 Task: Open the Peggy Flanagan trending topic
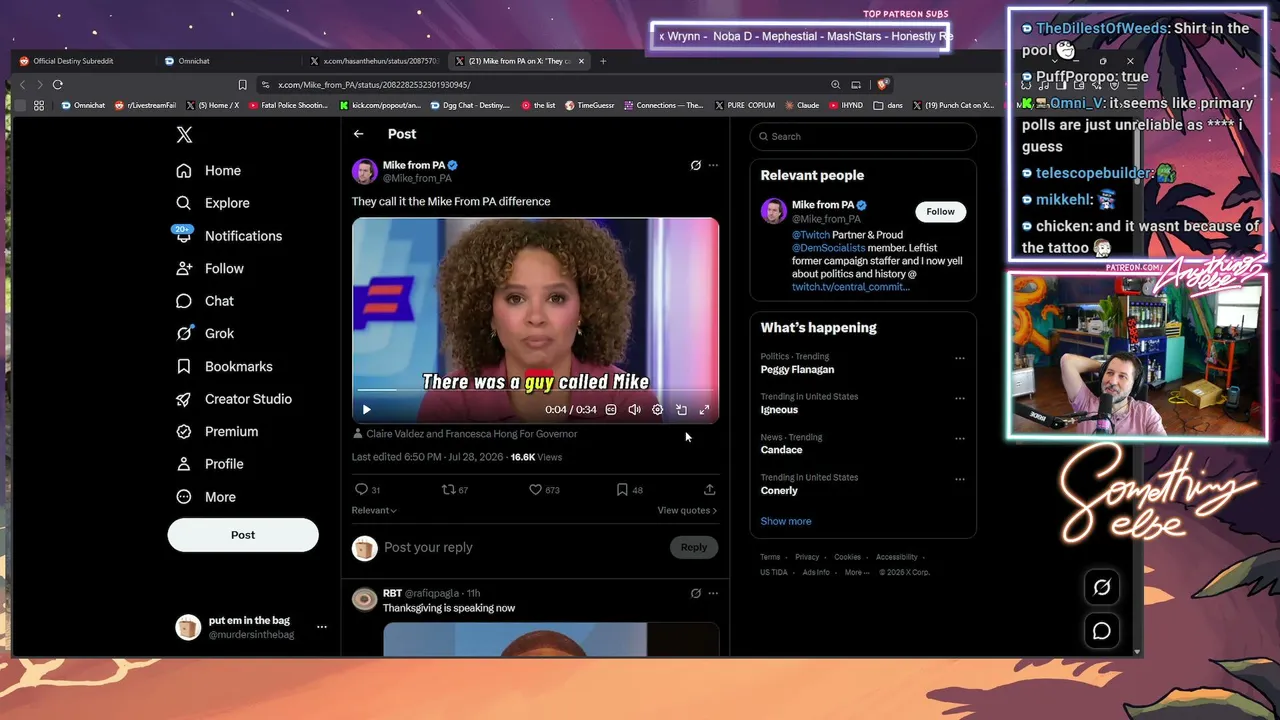tap(797, 370)
